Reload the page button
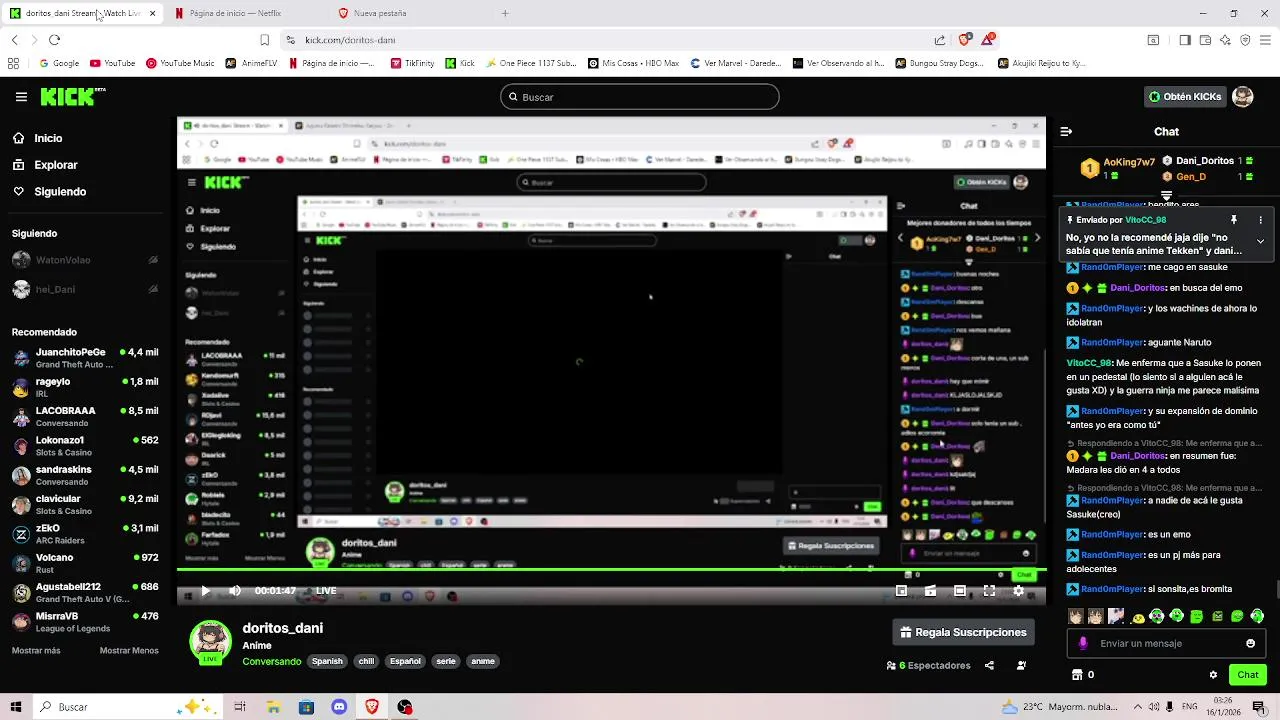 pyautogui.click(x=54, y=40)
